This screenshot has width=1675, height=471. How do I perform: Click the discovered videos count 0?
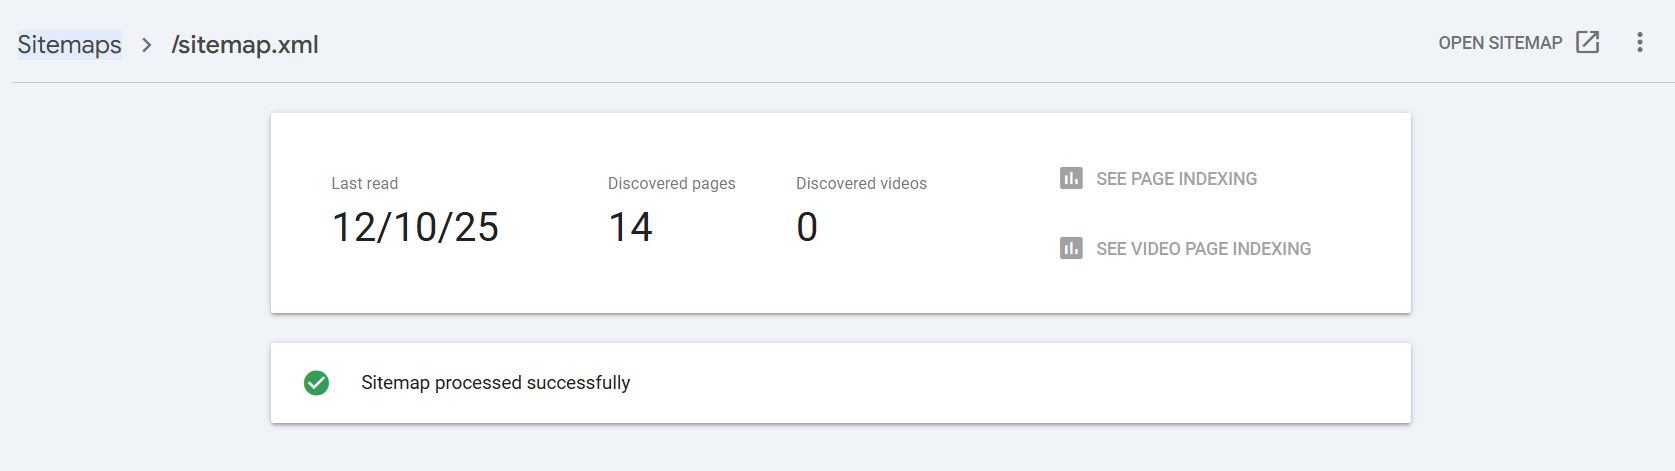pyautogui.click(x=807, y=227)
